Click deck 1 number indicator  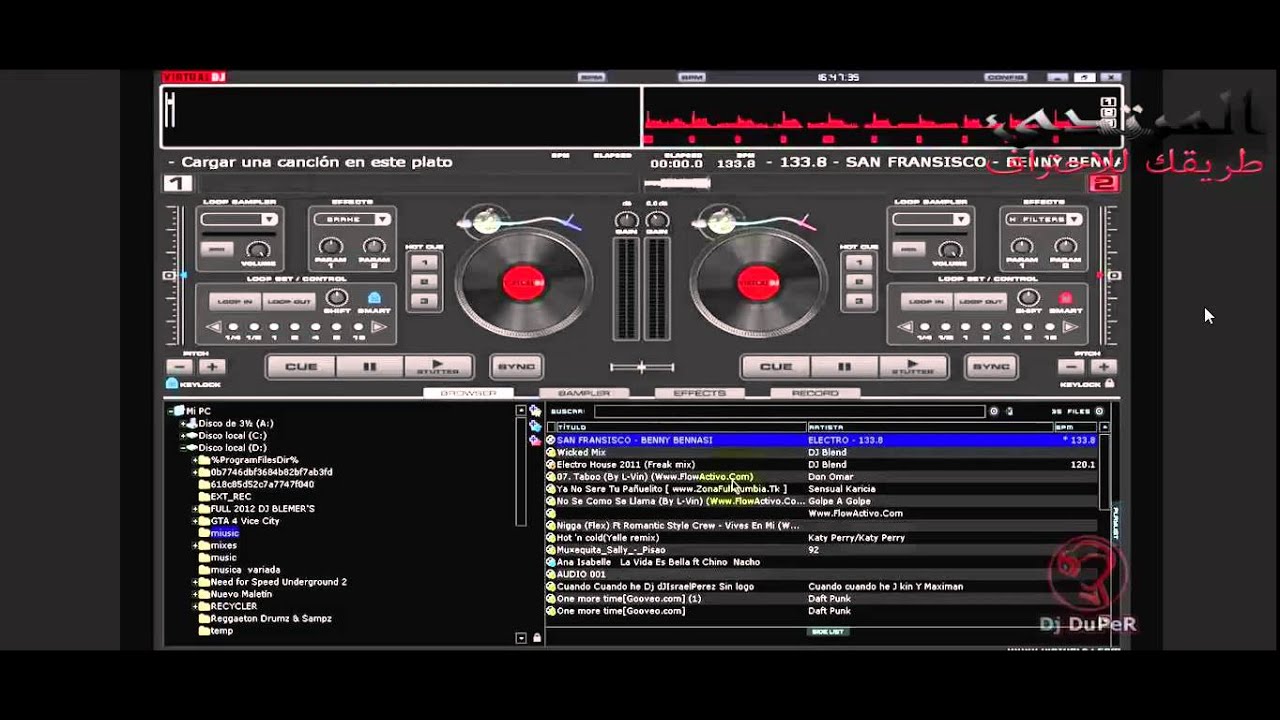click(177, 183)
